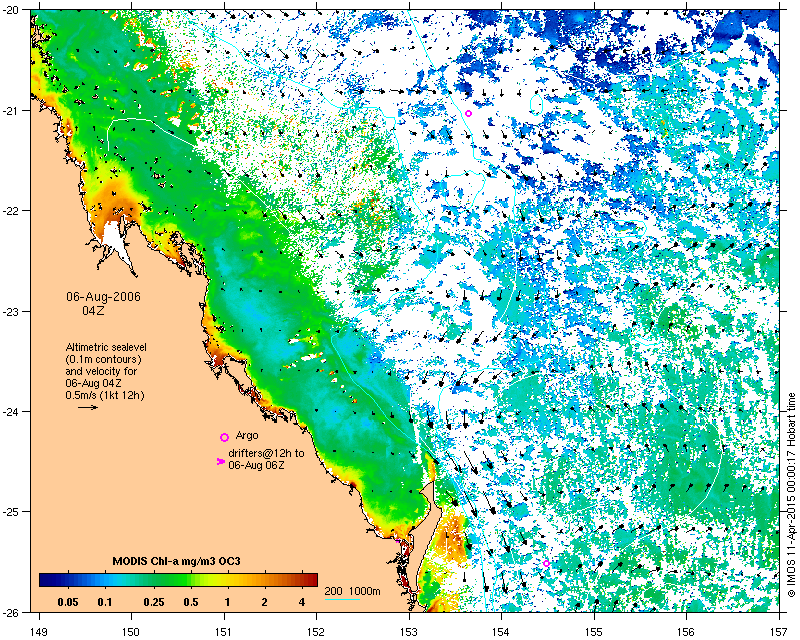Click the Altimetric sealevel caption text
This screenshot has width=800, height=640.
tap(106, 347)
